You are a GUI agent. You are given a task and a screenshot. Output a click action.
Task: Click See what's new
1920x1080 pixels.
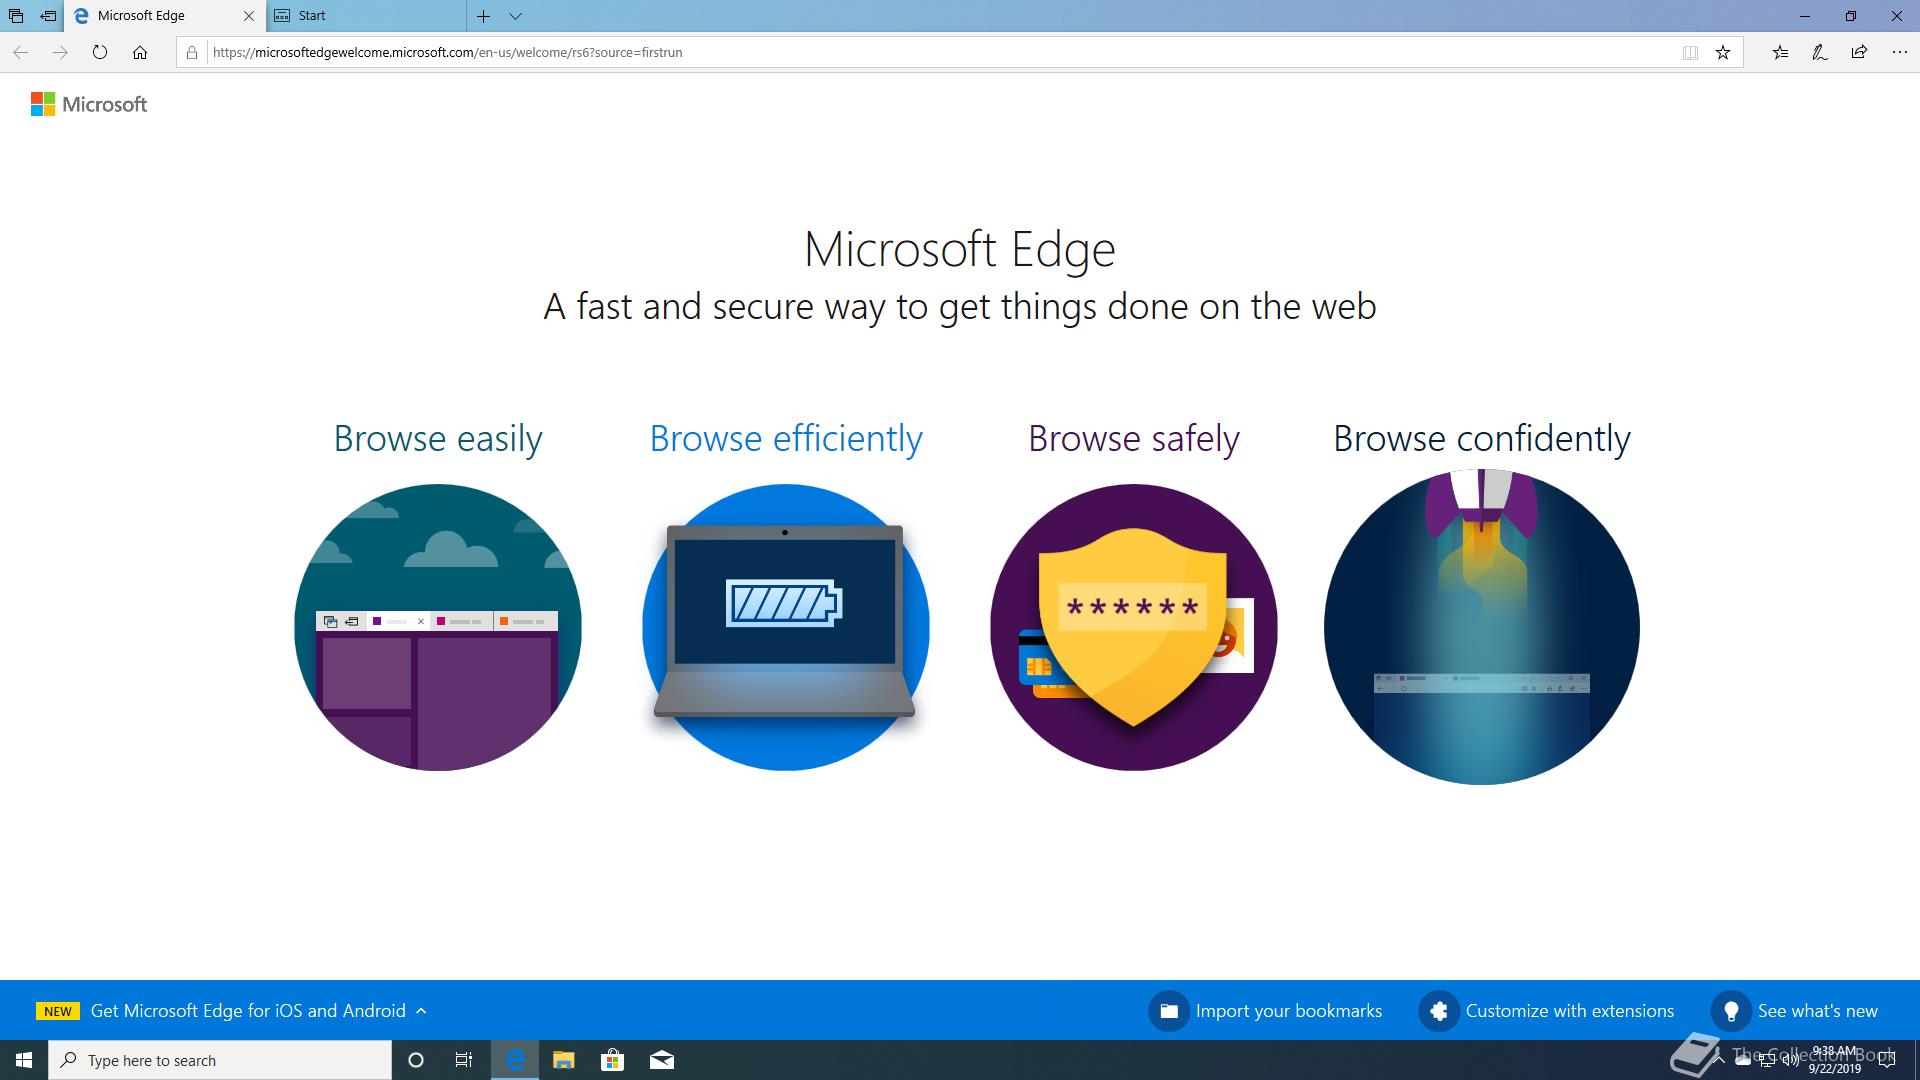tap(1818, 1011)
